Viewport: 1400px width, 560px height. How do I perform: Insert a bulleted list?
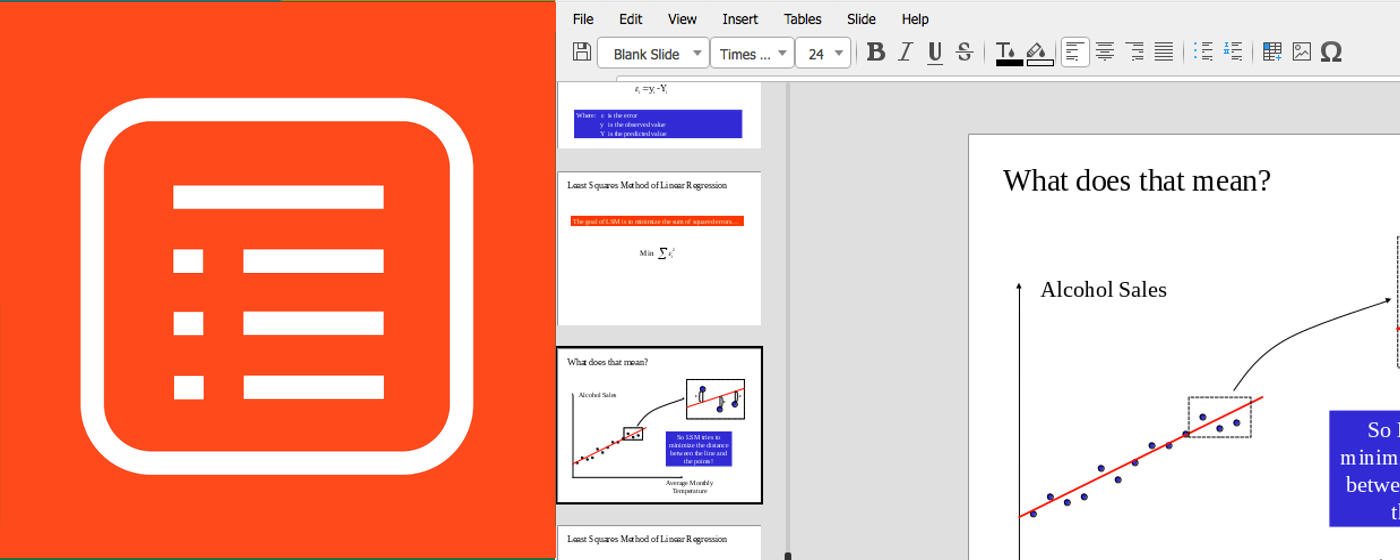(x=1203, y=52)
